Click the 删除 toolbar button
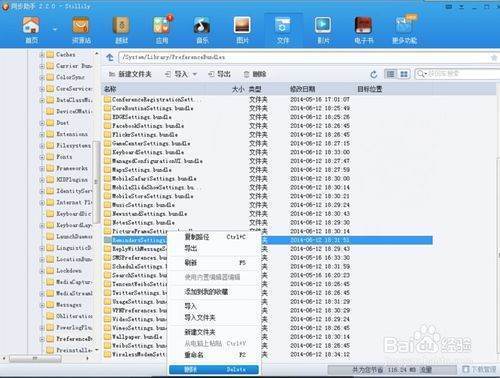500x378 pixels. click(255, 74)
